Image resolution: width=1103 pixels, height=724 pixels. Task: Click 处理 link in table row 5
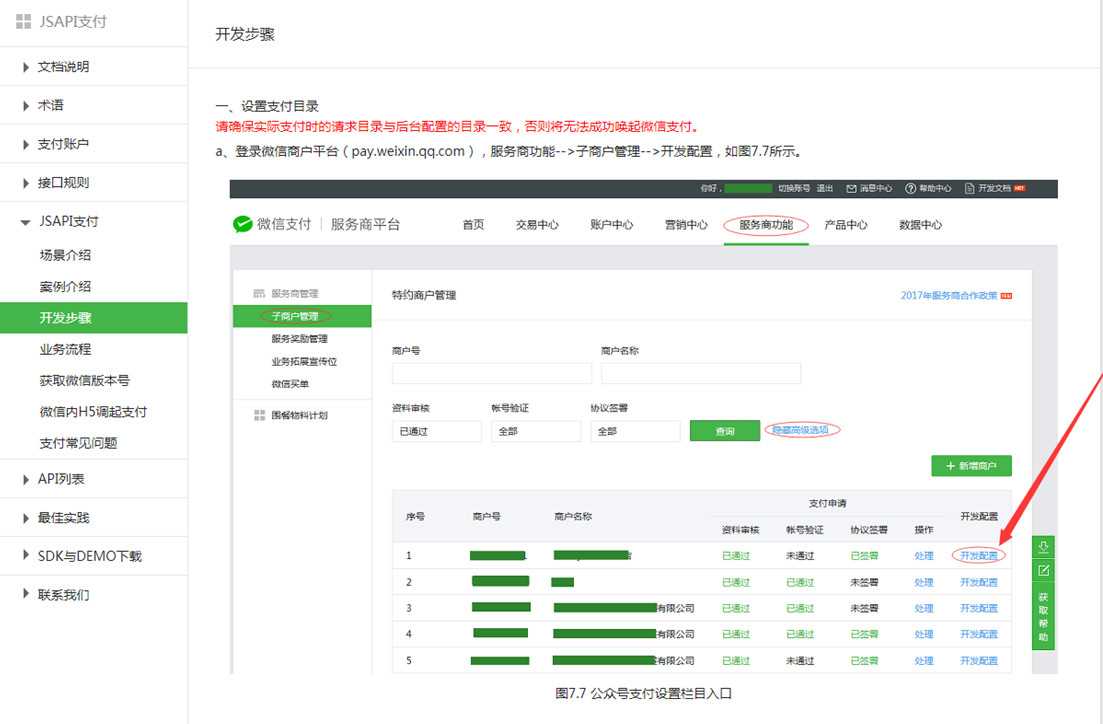(x=924, y=661)
